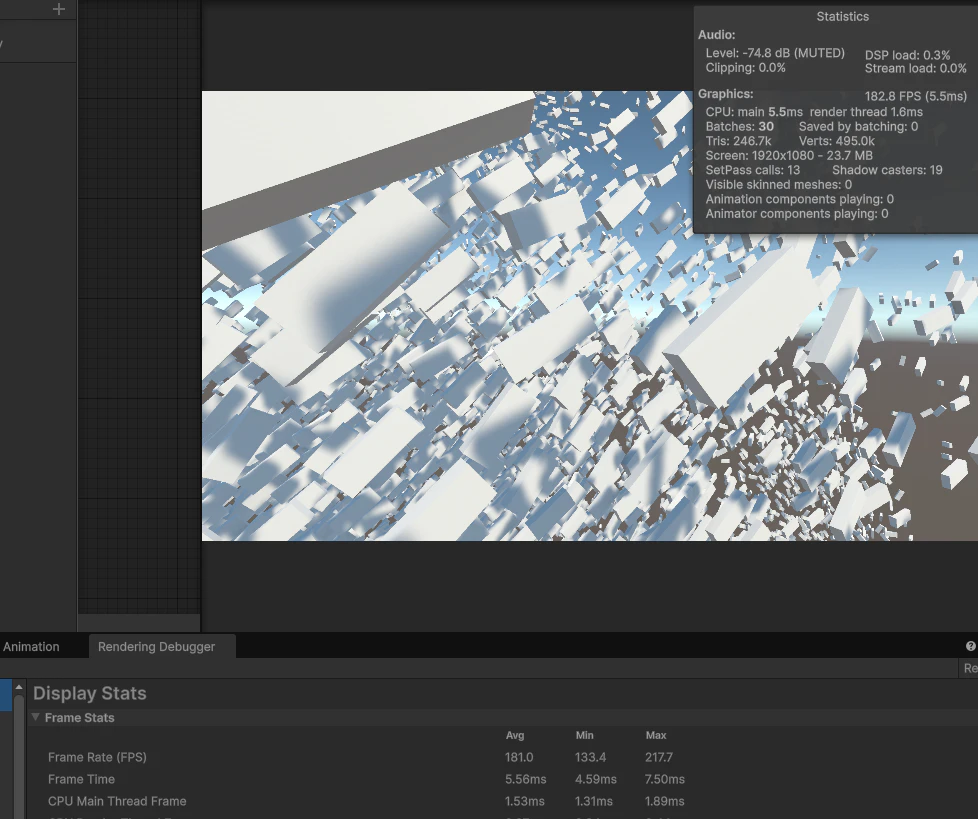The width and height of the screenshot is (978, 819).
Task: Click the Audio Level -74.8 dB (MUTED) text
Action: coord(775,53)
